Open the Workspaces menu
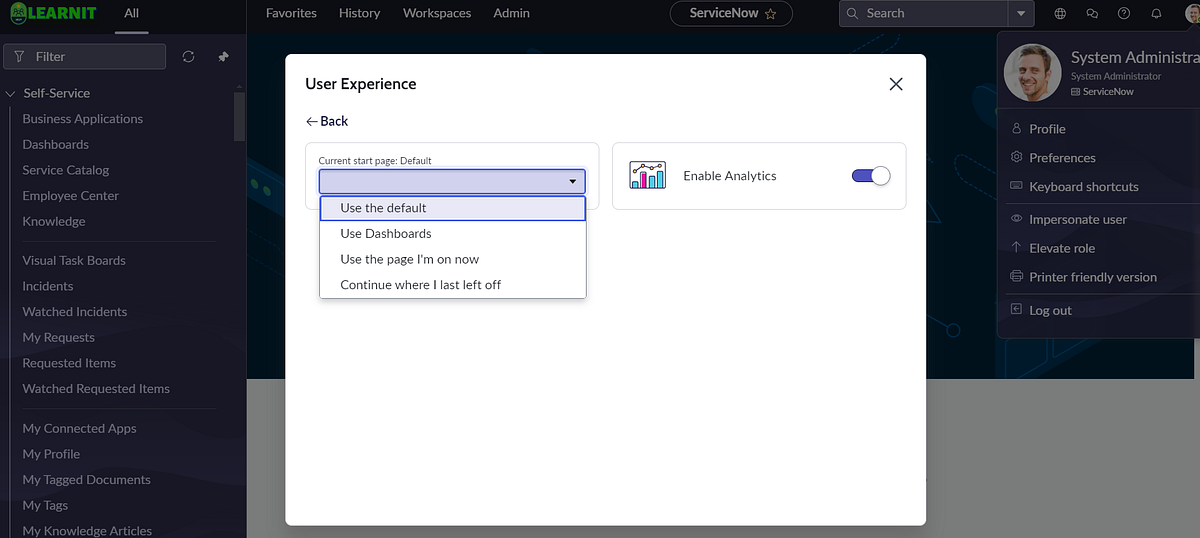 click(437, 13)
